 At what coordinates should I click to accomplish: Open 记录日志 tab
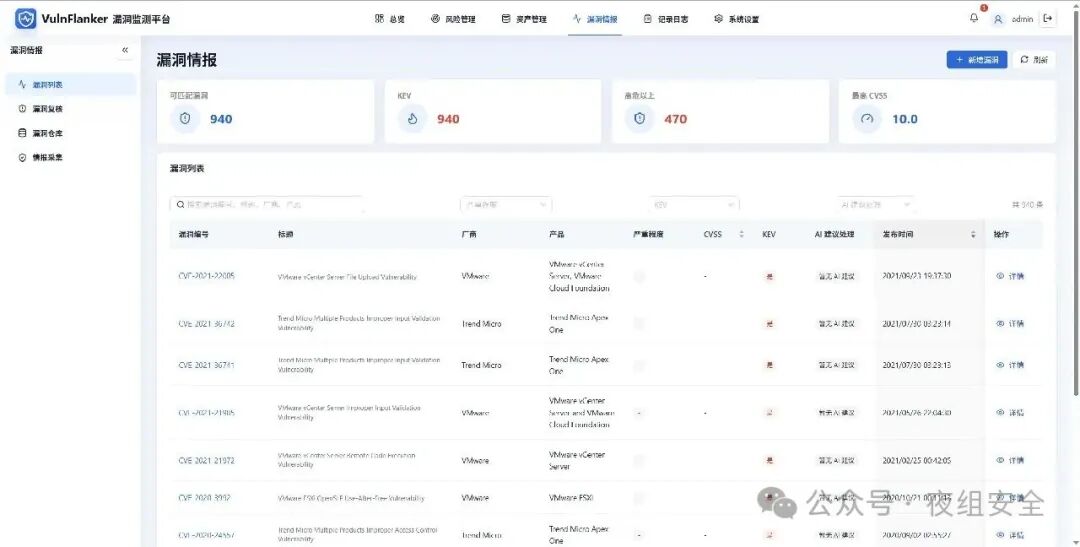pos(666,19)
